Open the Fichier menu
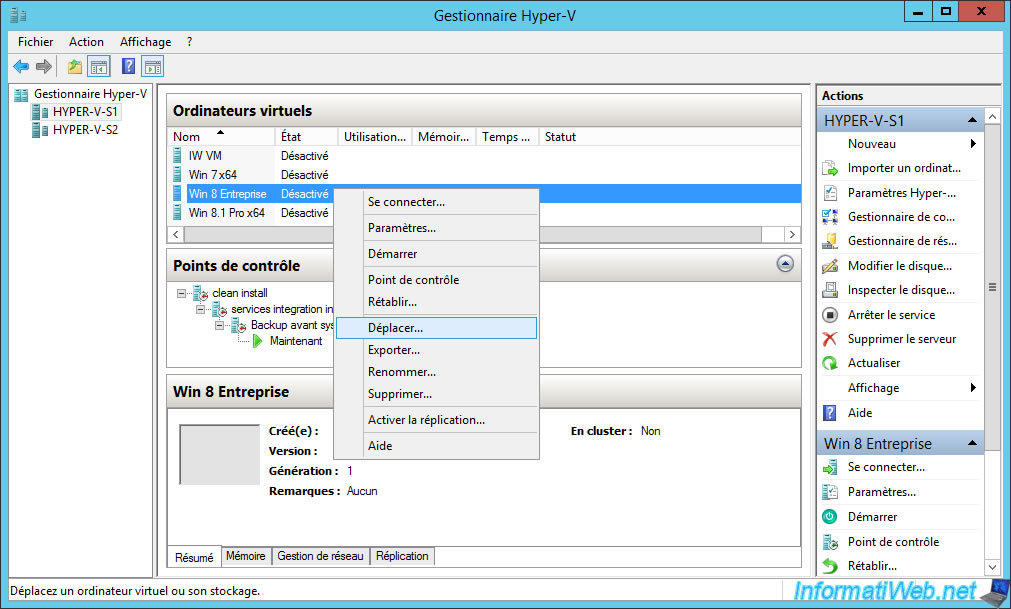This screenshot has width=1011, height=609. [35, 42]
